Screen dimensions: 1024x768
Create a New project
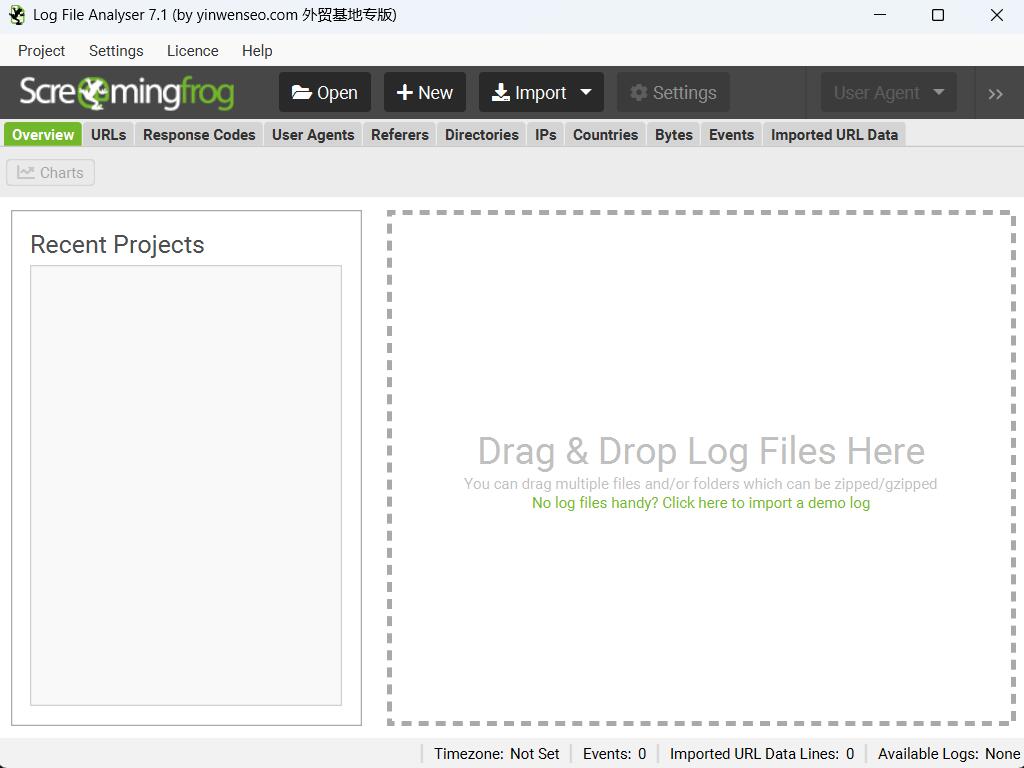coord(424,93)
